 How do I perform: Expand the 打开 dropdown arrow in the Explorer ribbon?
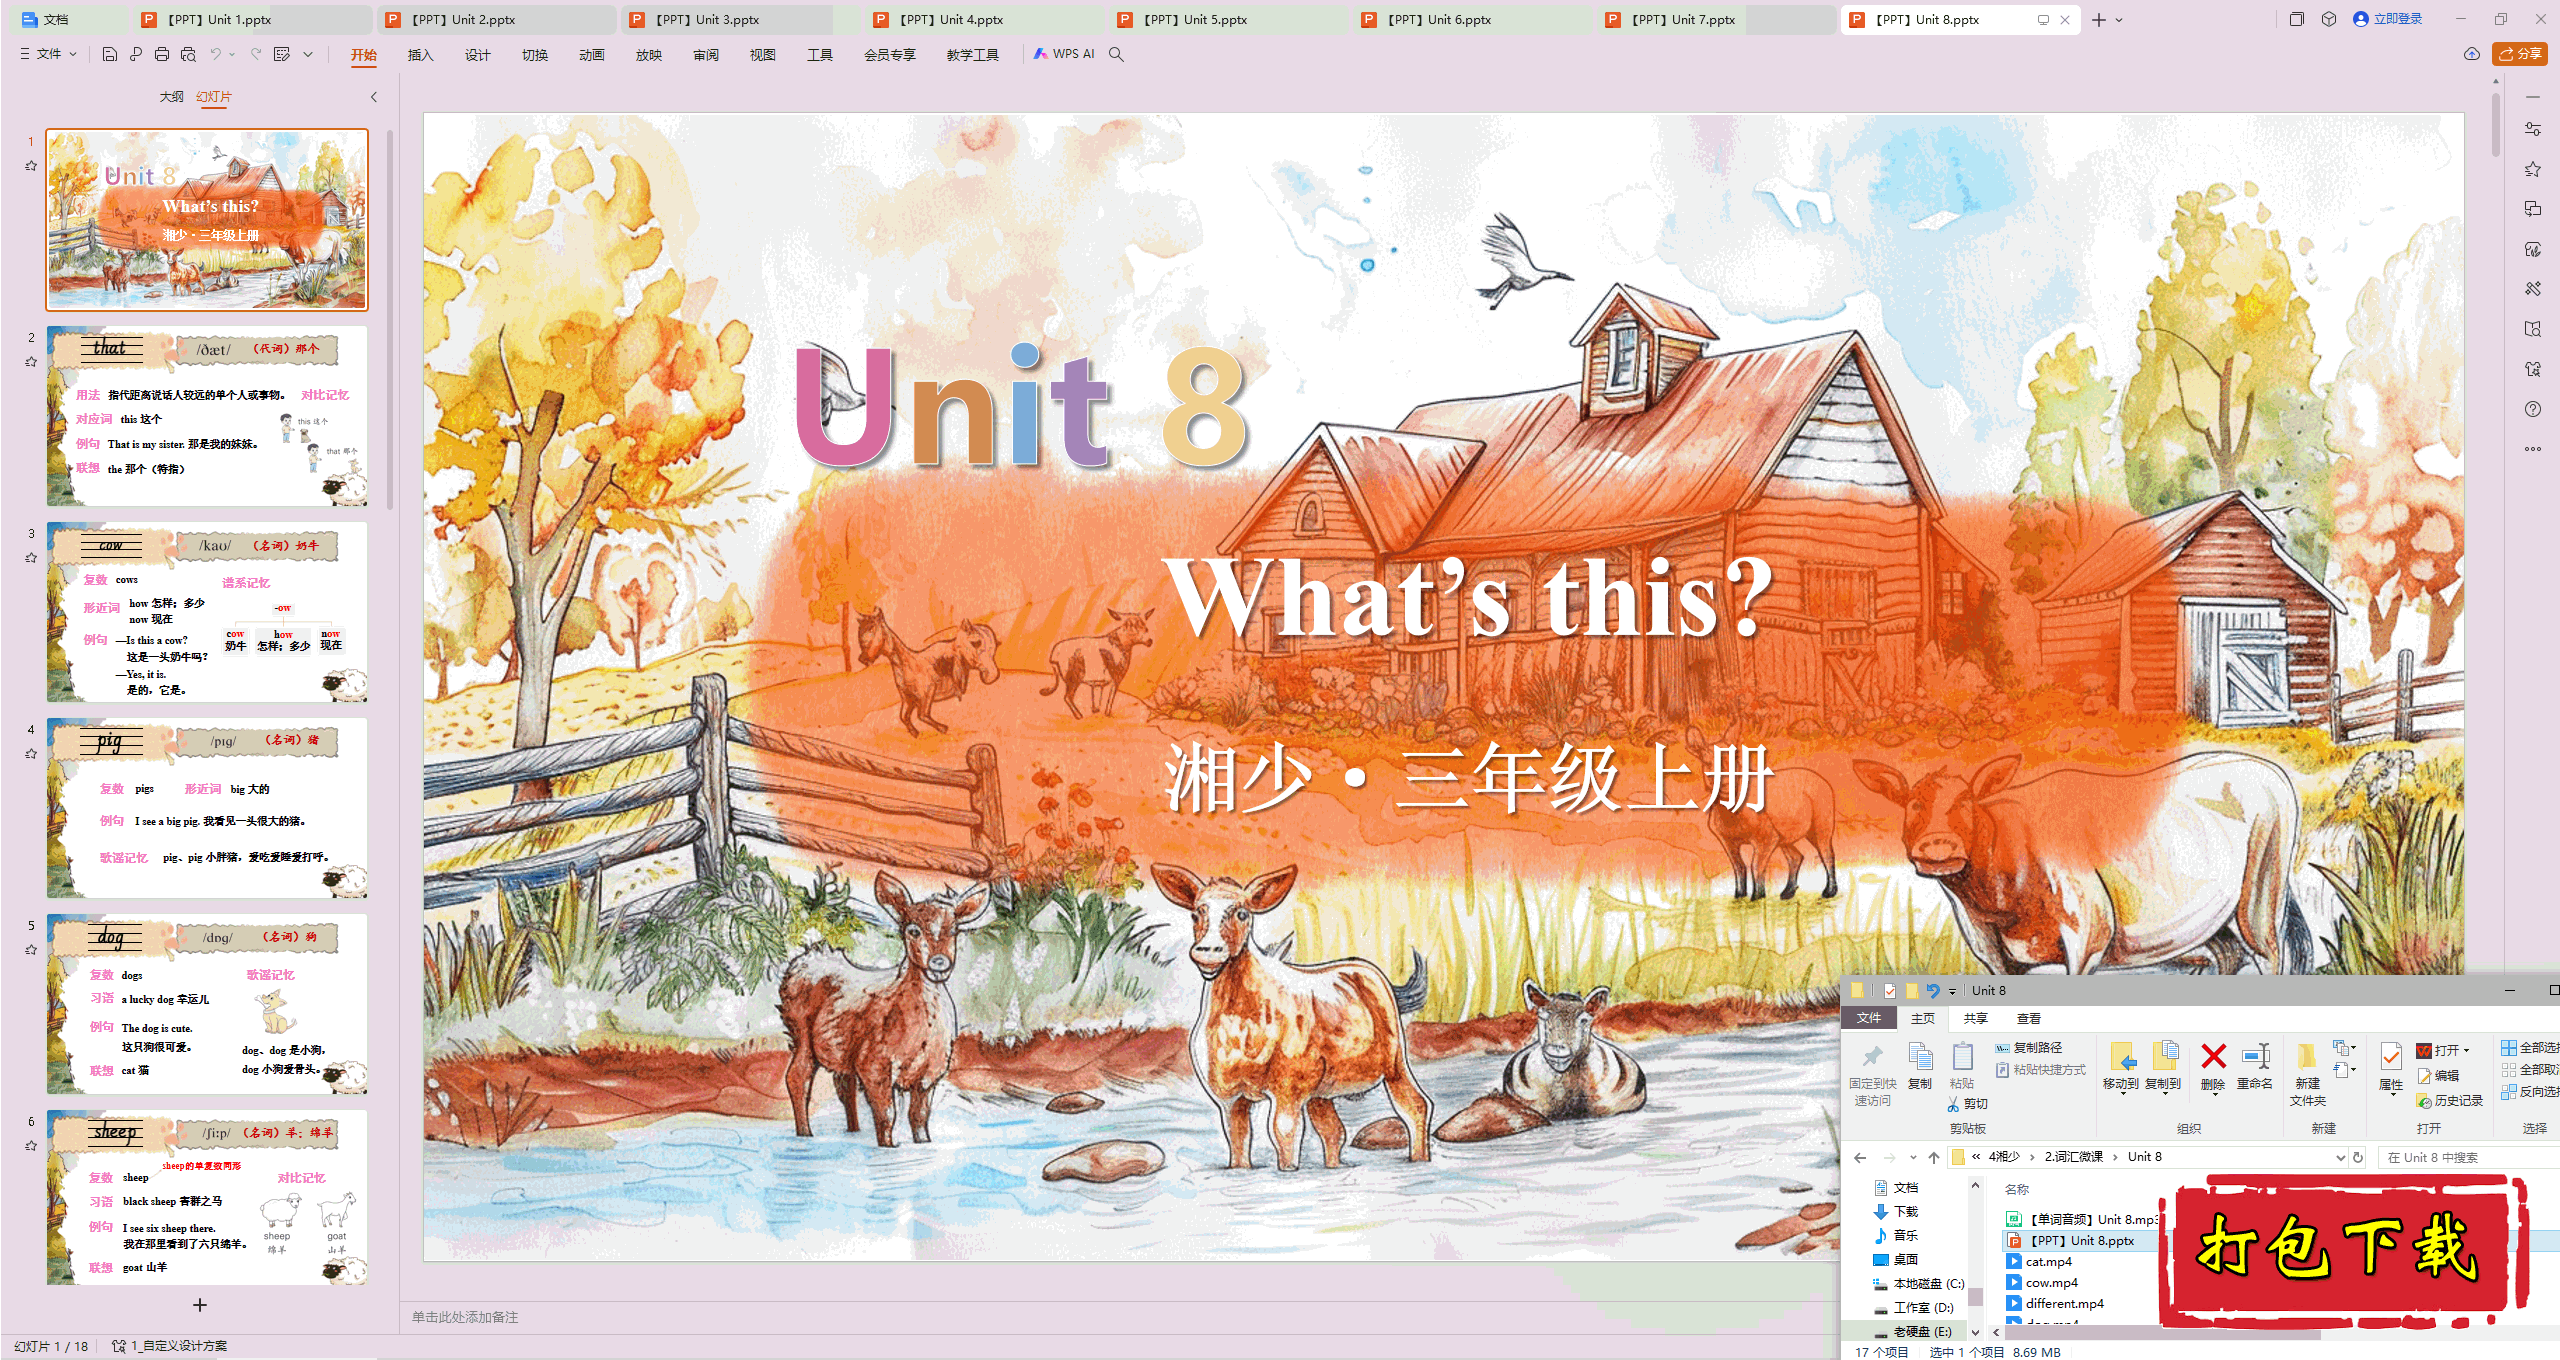pos(2466,1050)
